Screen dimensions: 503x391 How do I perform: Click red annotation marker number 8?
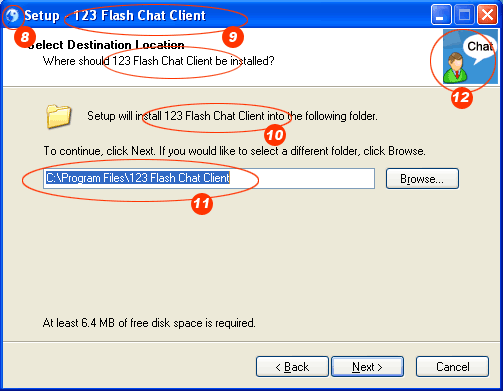[x=25, y=37]
